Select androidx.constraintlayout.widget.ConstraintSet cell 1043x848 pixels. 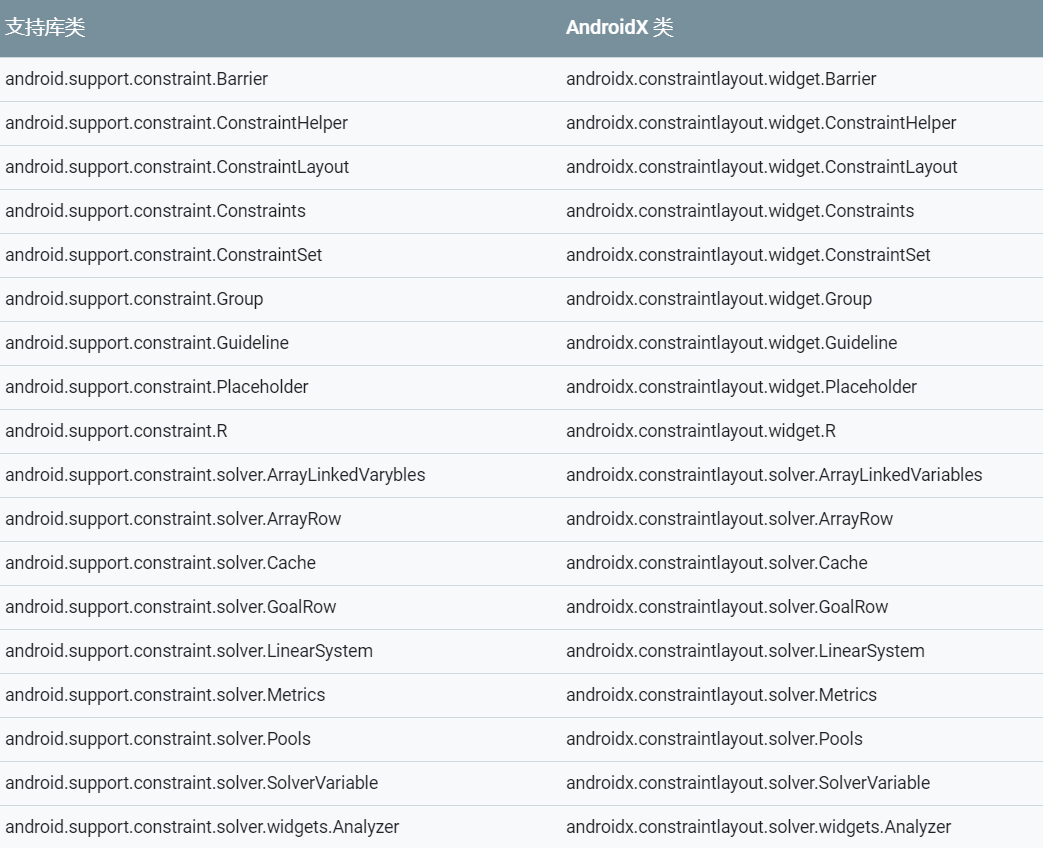point(748,255)
